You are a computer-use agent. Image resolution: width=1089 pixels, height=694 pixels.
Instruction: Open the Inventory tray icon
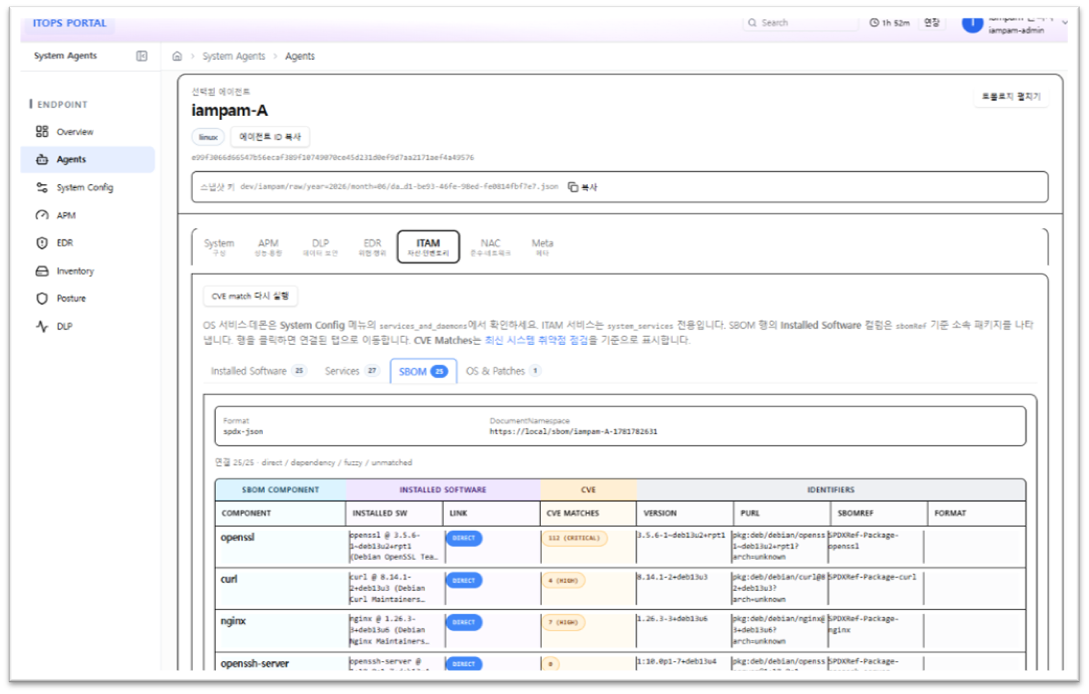42,270
